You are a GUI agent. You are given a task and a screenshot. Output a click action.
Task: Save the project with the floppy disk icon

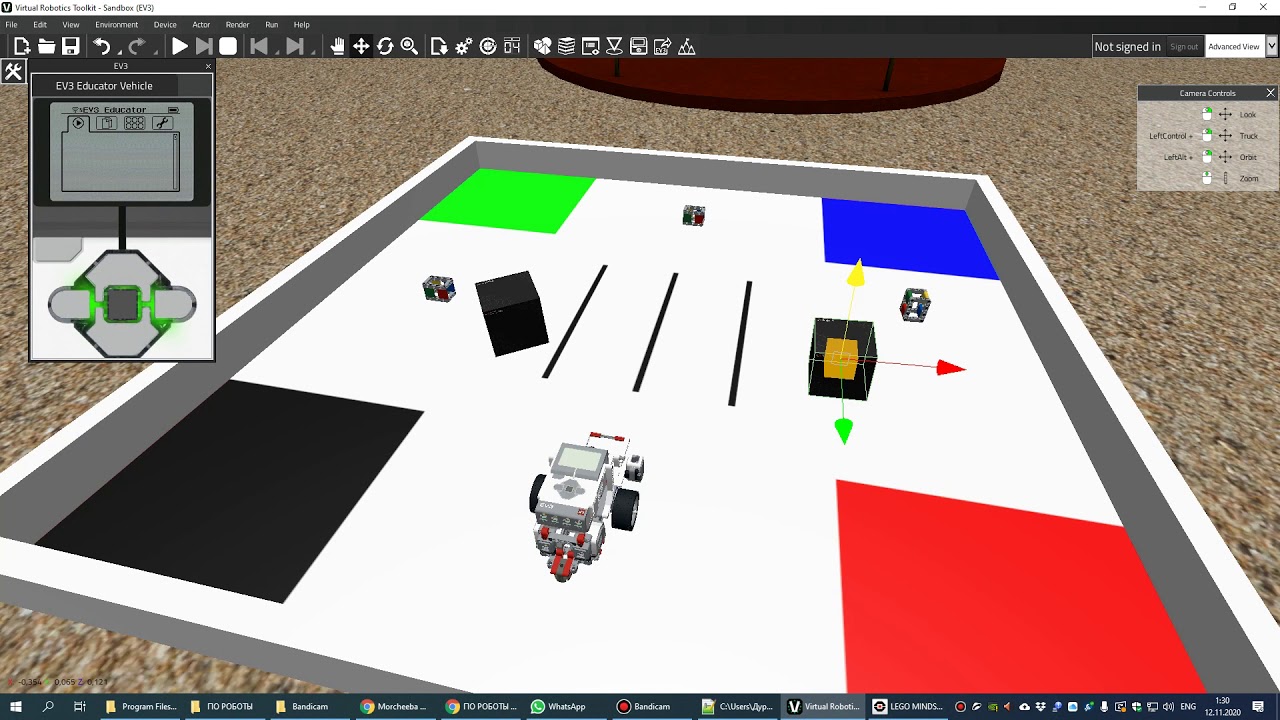pos(70,46)
